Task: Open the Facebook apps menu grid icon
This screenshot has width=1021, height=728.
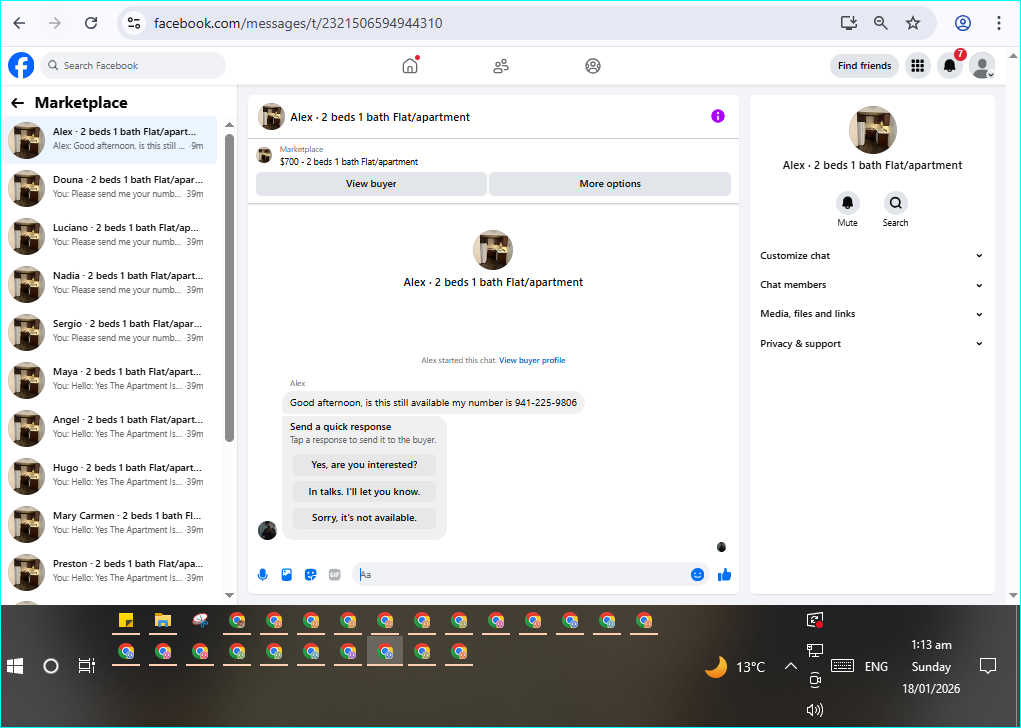Action: pos(917,66)
